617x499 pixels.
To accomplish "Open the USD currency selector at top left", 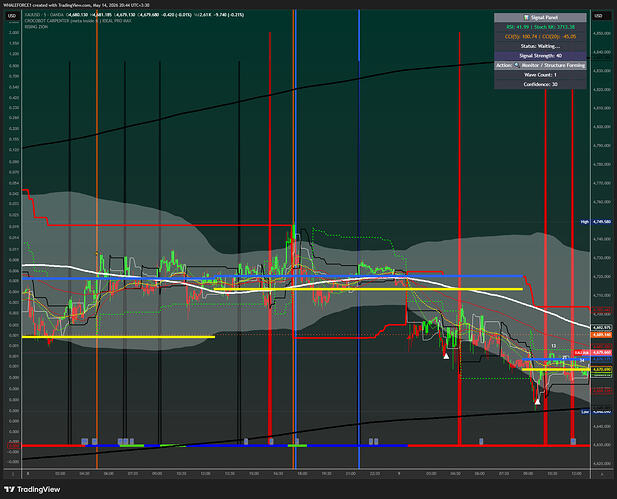I will 12,16.
